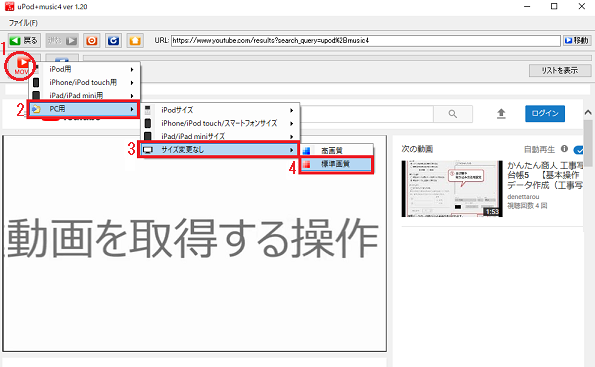Viewport: 595px width, 367px height.
Task: Toggle the 自動再生 autoplay switch
Action: click(579, 150)
